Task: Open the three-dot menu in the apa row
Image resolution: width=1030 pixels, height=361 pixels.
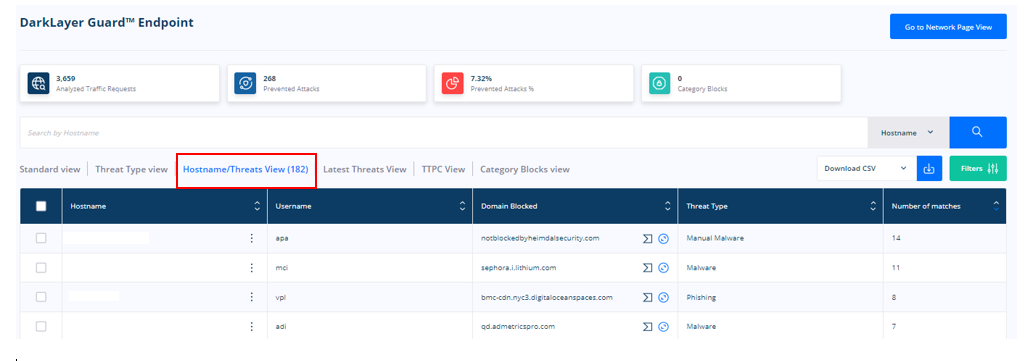Action: 252,238
